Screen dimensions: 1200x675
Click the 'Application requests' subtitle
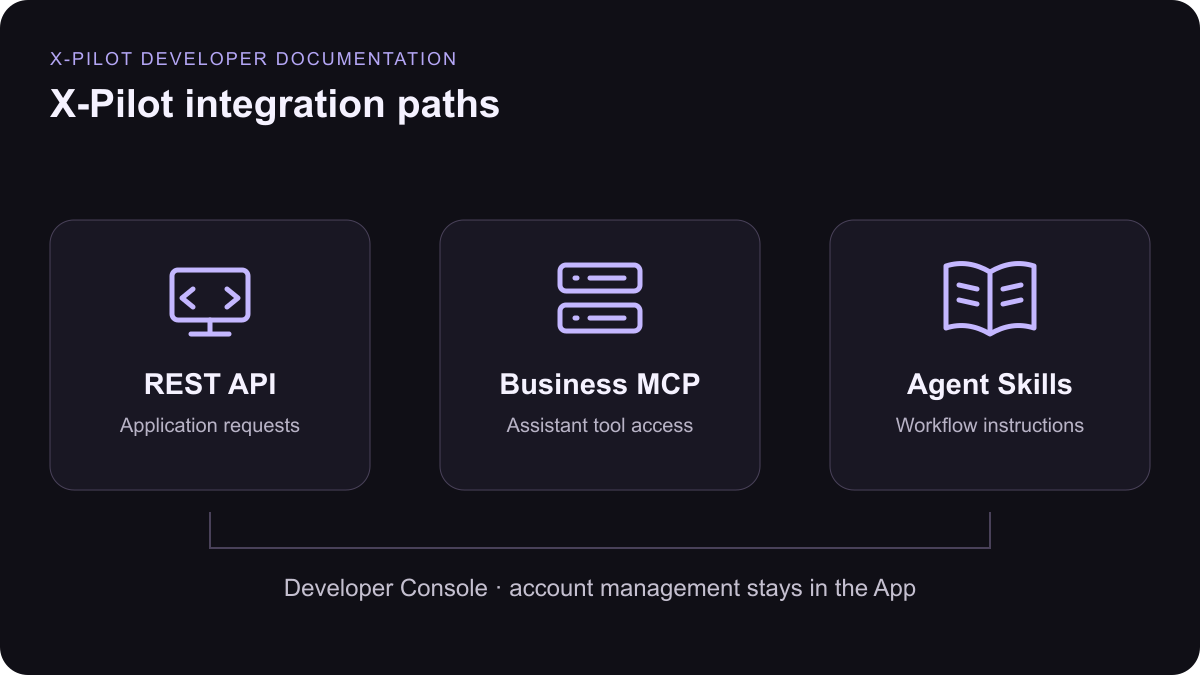point(210,426)
